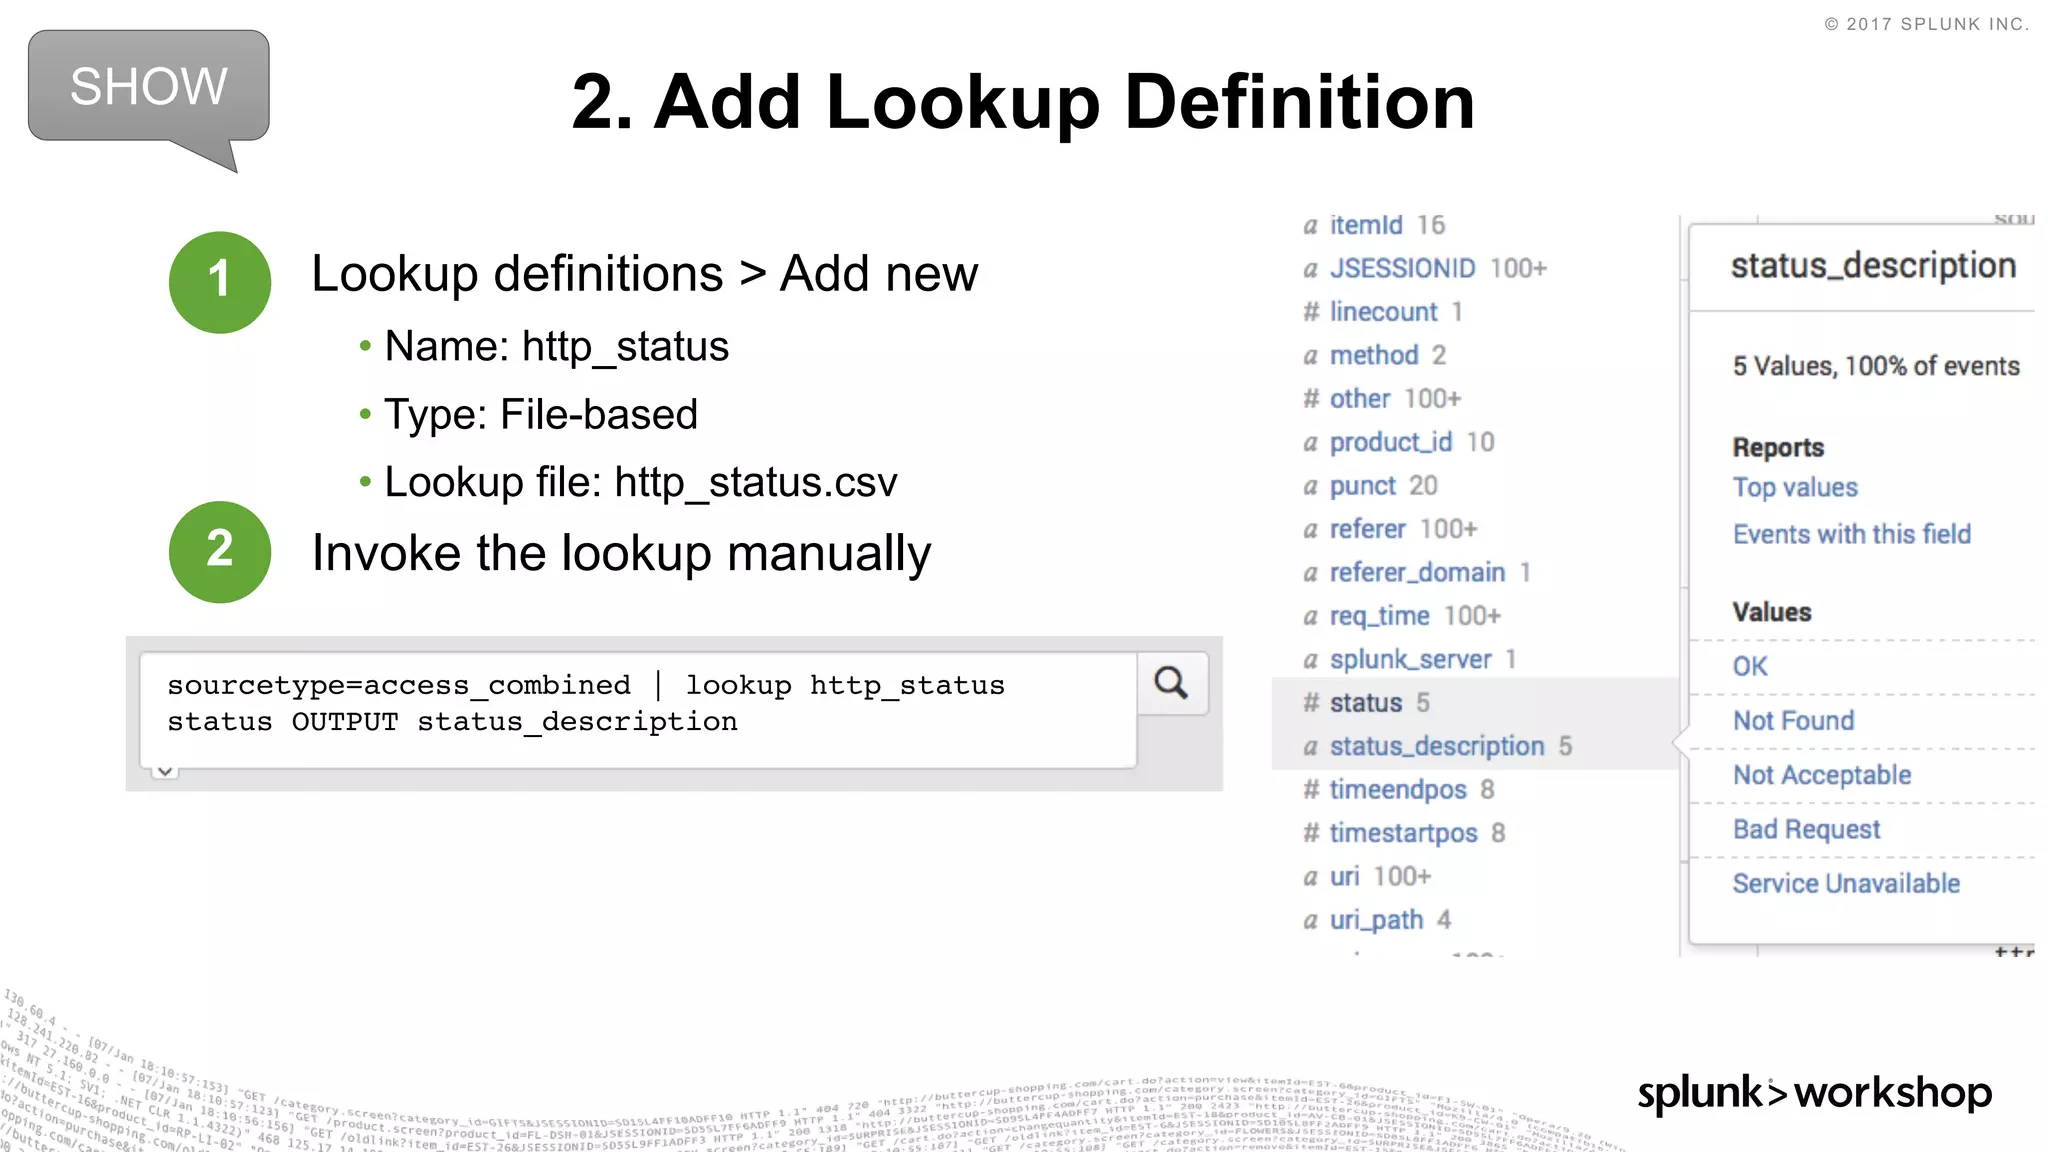Click the hash icon beside other
Screen dimensions: 2048x1152
tap(1311, 399)
